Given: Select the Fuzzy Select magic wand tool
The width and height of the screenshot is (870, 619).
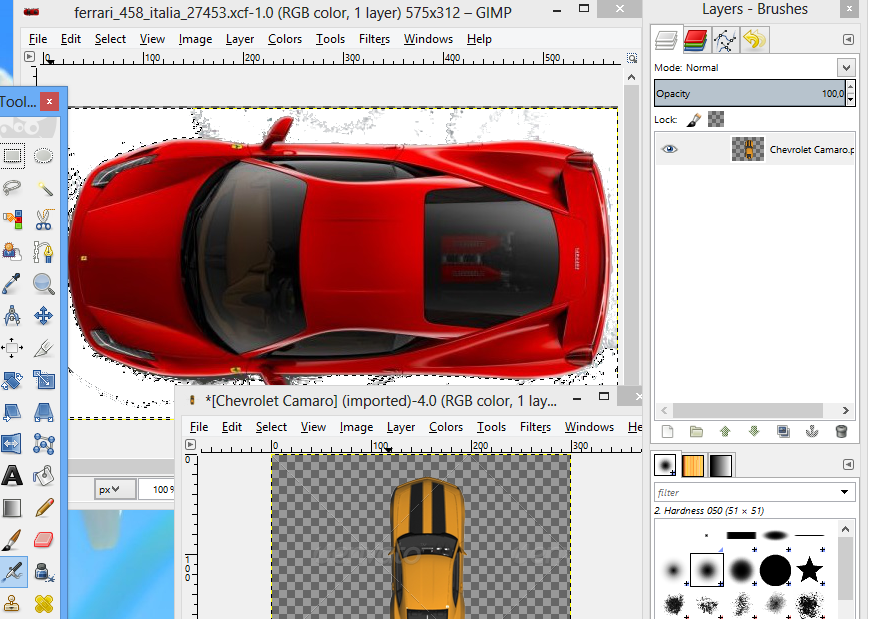Looking at the screenshot, I should [43, 187].
